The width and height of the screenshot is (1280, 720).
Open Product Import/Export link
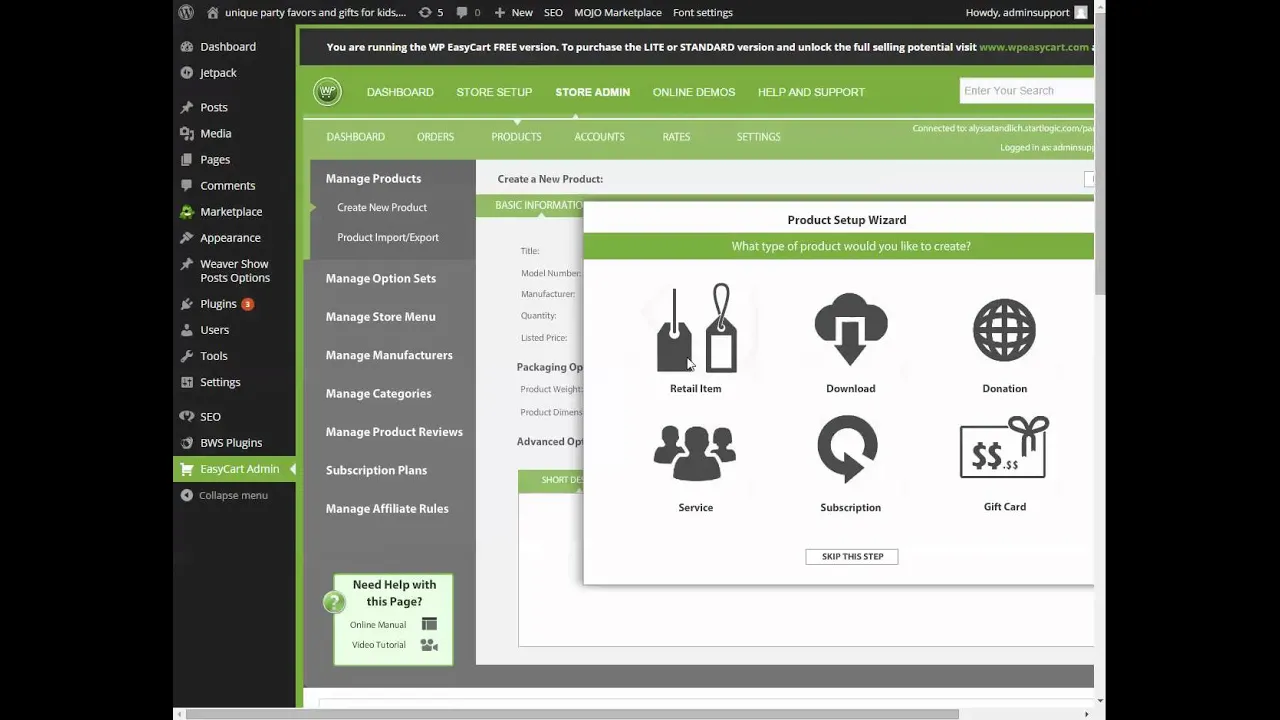388,237
